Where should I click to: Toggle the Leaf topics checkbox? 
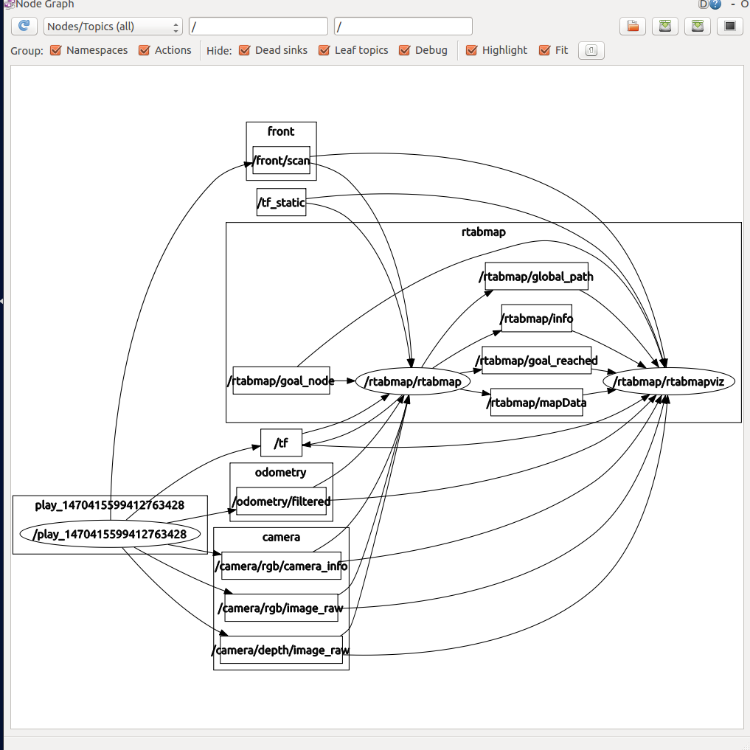325,50
